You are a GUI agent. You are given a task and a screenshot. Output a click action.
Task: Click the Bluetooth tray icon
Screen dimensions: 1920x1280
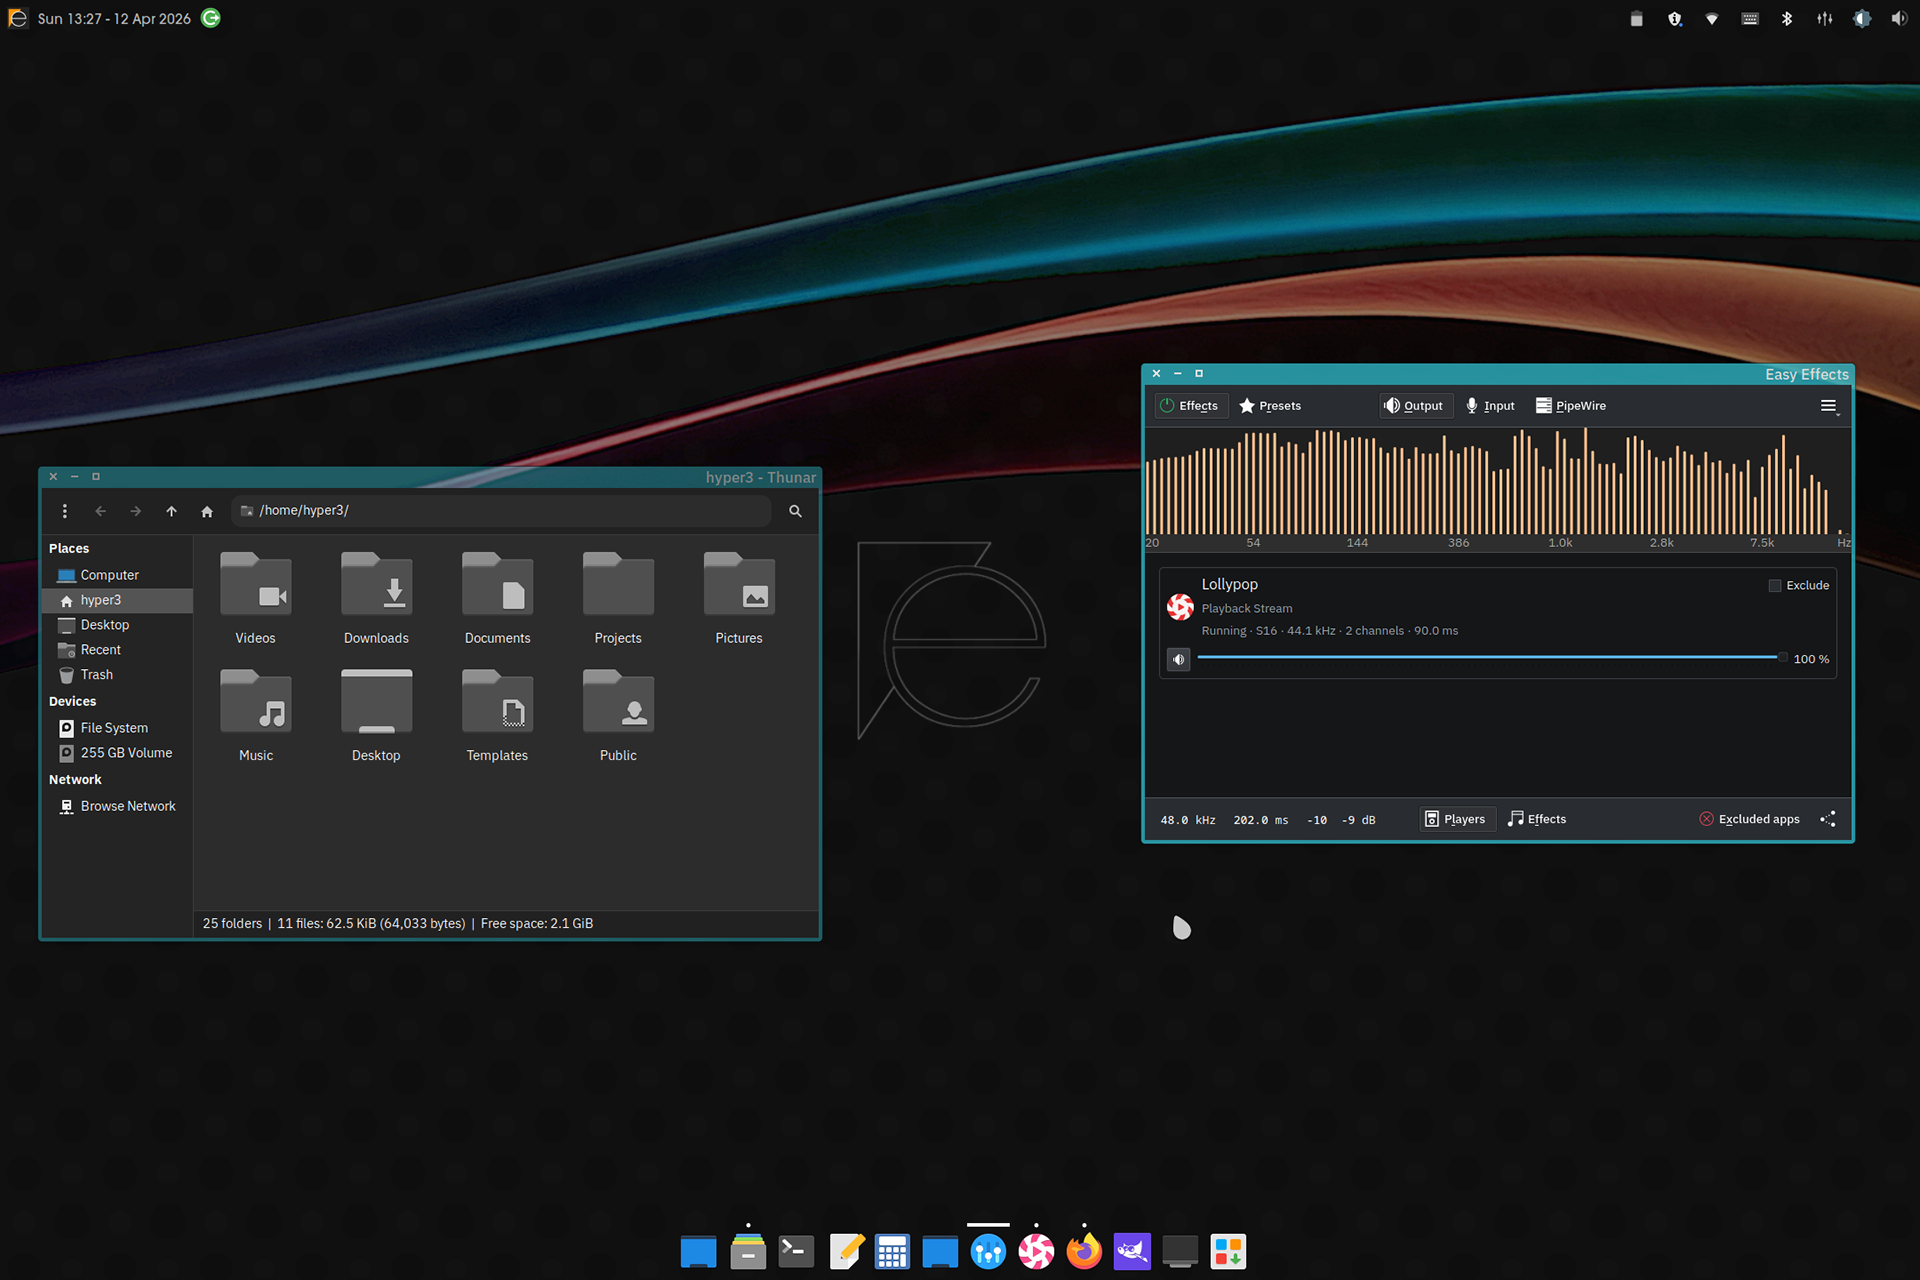point(1786,18)
